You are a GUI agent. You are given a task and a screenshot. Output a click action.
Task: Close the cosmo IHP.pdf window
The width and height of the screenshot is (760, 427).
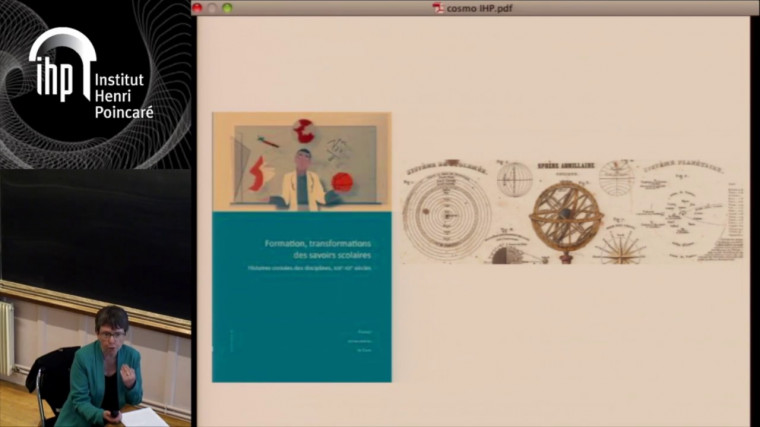[x=198, y=7]
